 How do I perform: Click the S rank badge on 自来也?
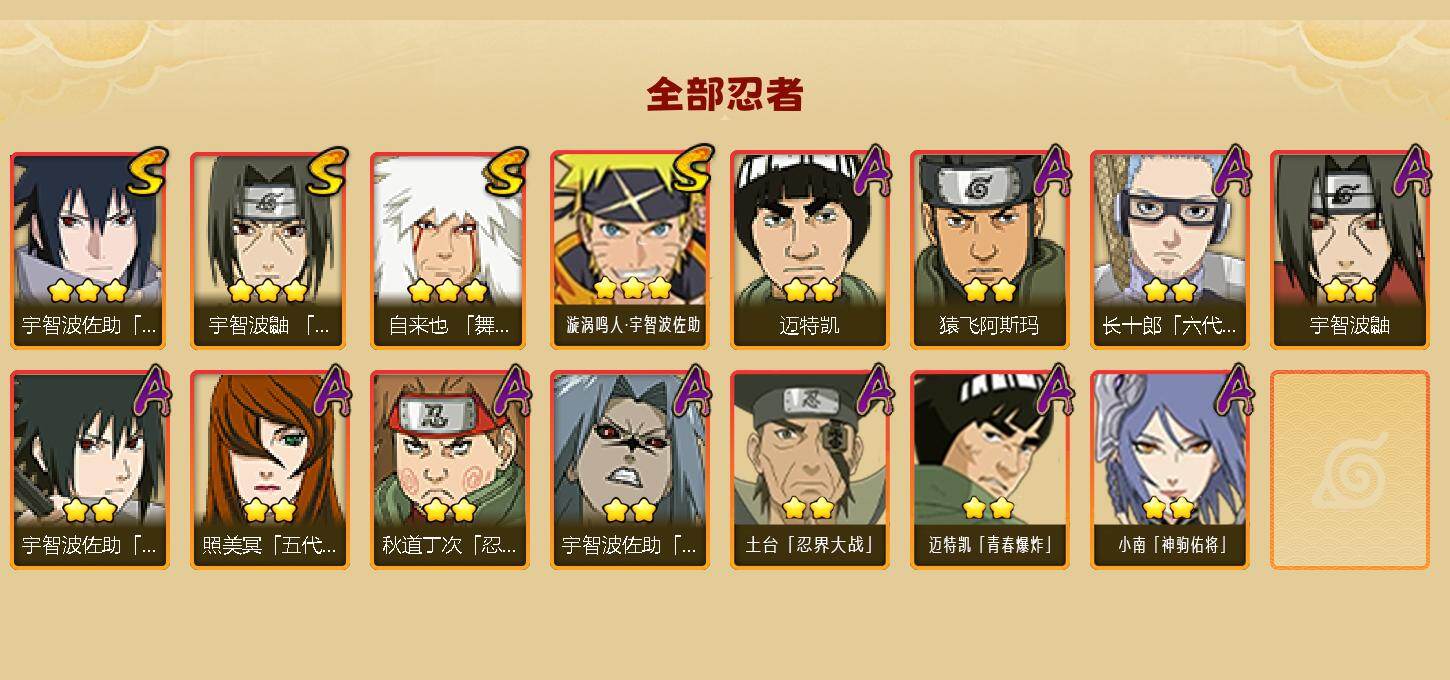(506, 172)
